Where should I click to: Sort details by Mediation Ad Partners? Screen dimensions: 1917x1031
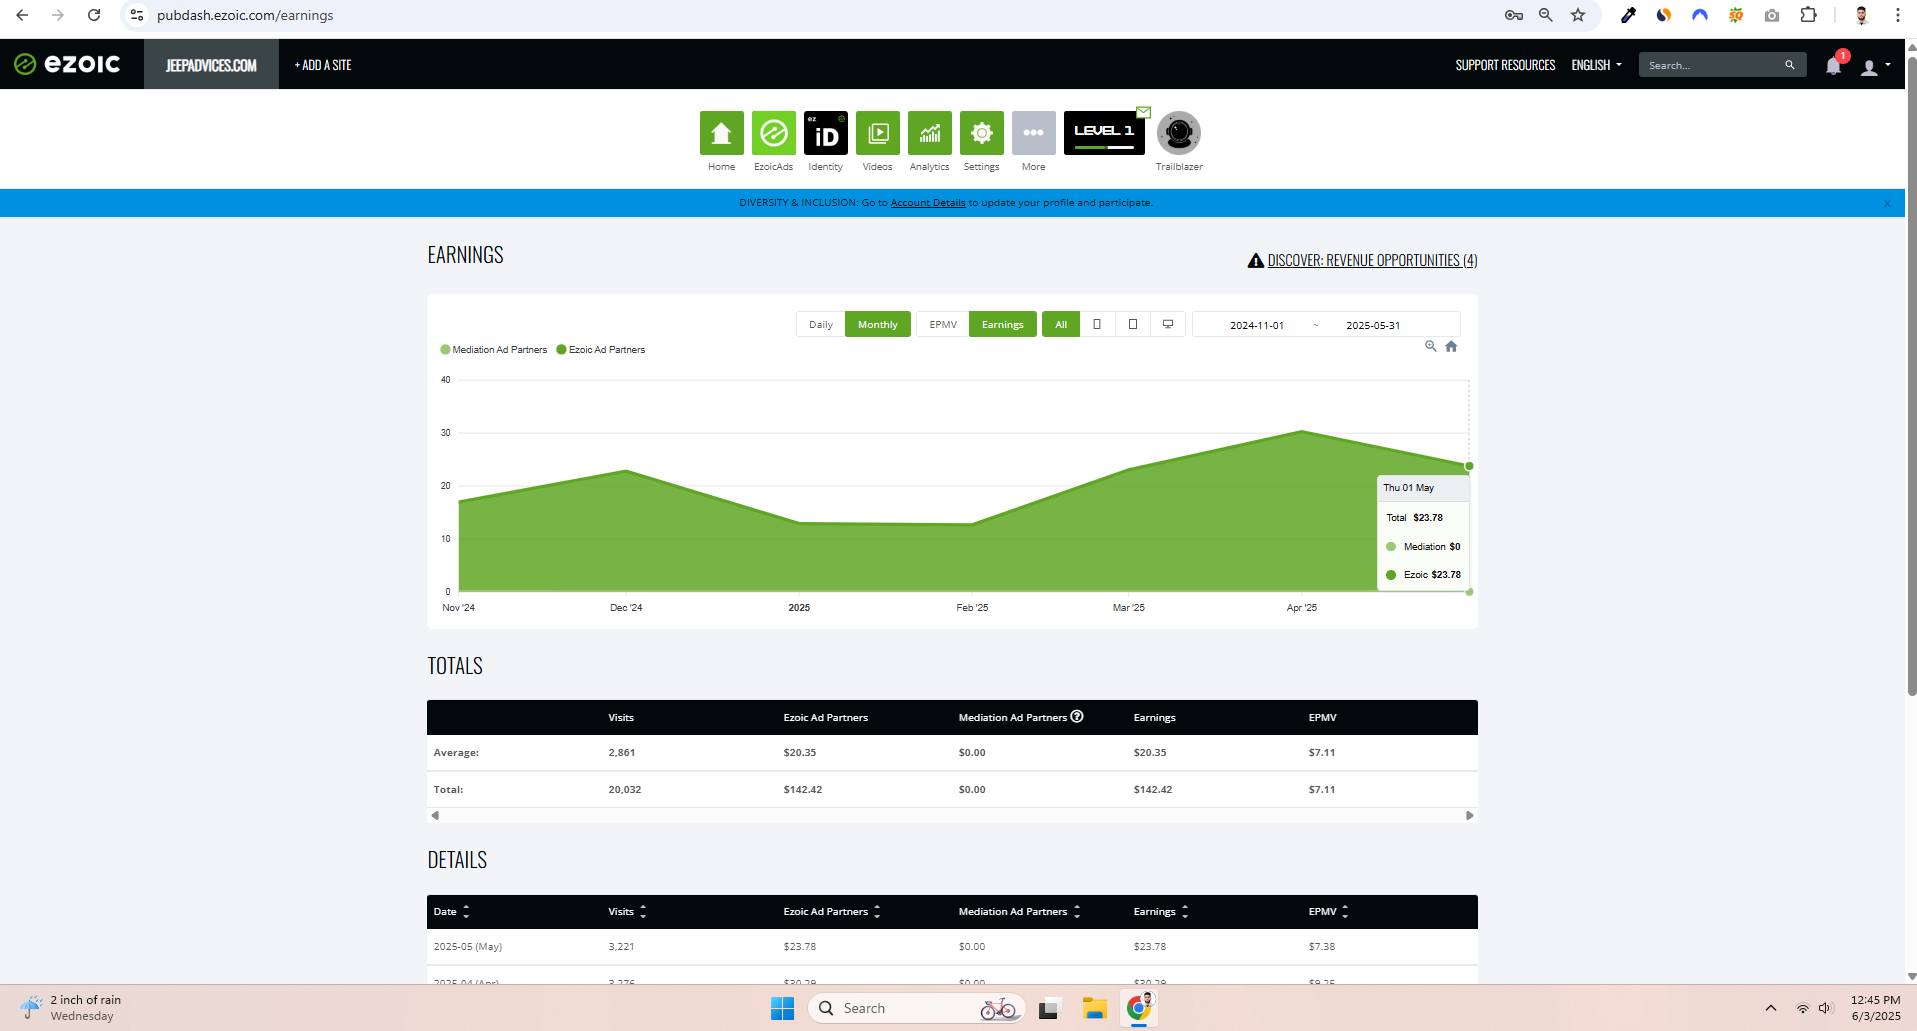1020,912
